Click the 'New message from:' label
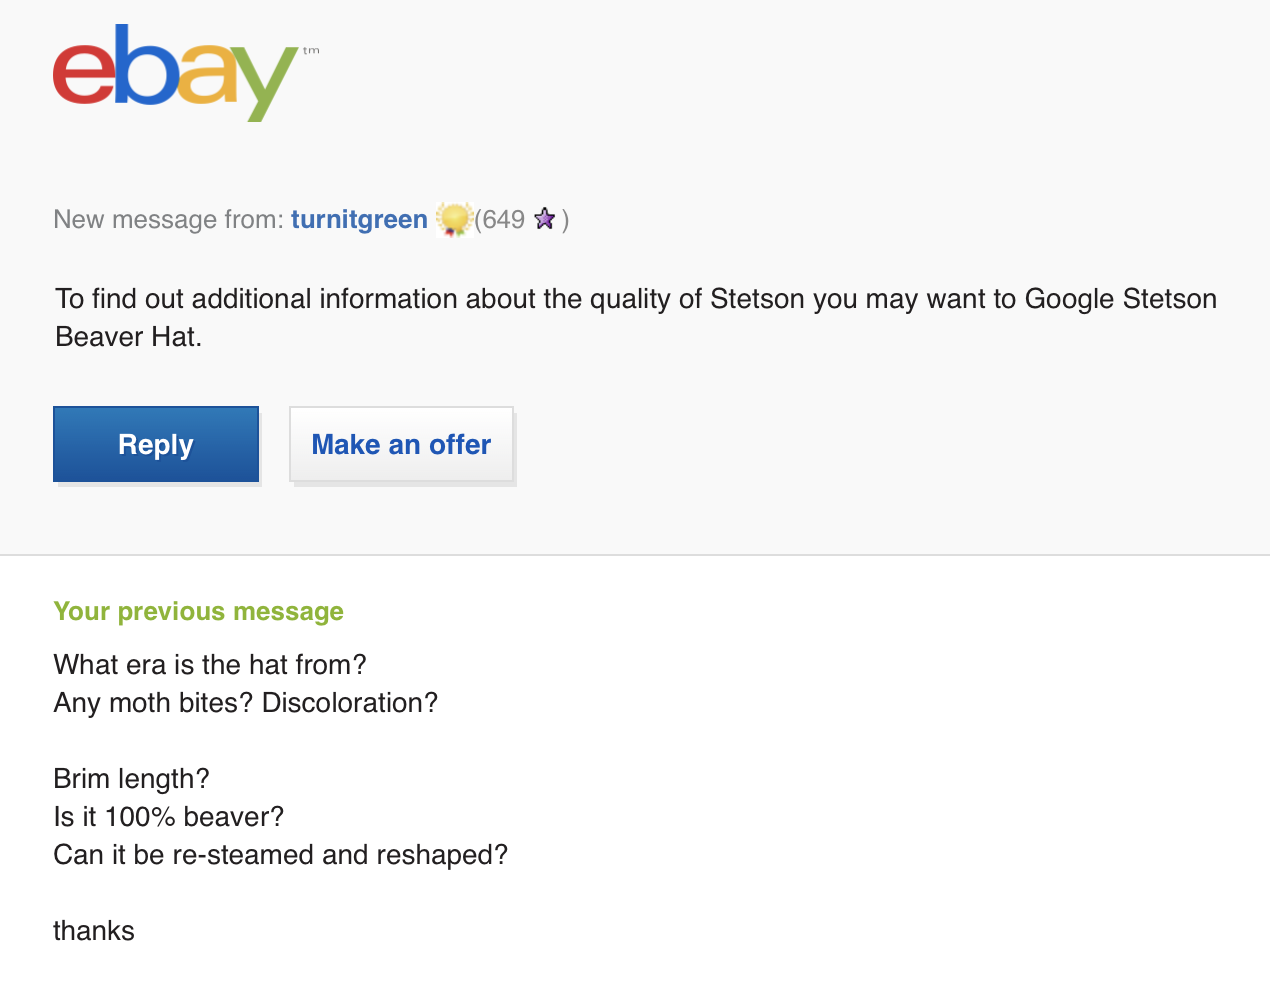The image size is (1270, 986). coord(169,219)
